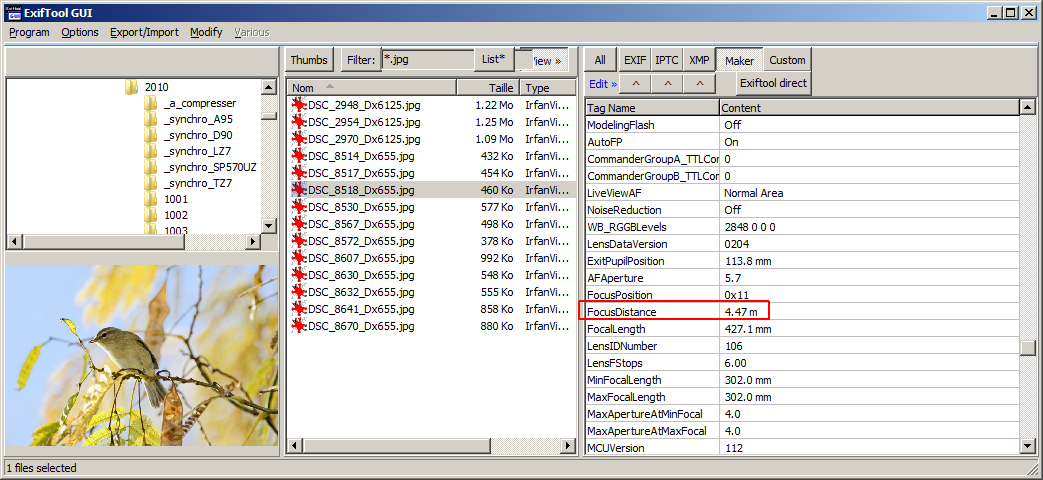
Task: Click the Content column header
Action: (869, 108)
